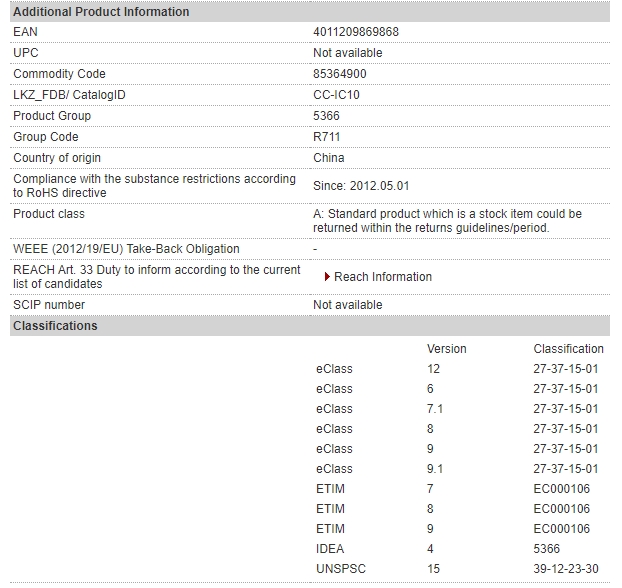Viewport: 622px width, 588px height.
Task: Select ETIM 7 classification EC000106
Action: [562, 489]
